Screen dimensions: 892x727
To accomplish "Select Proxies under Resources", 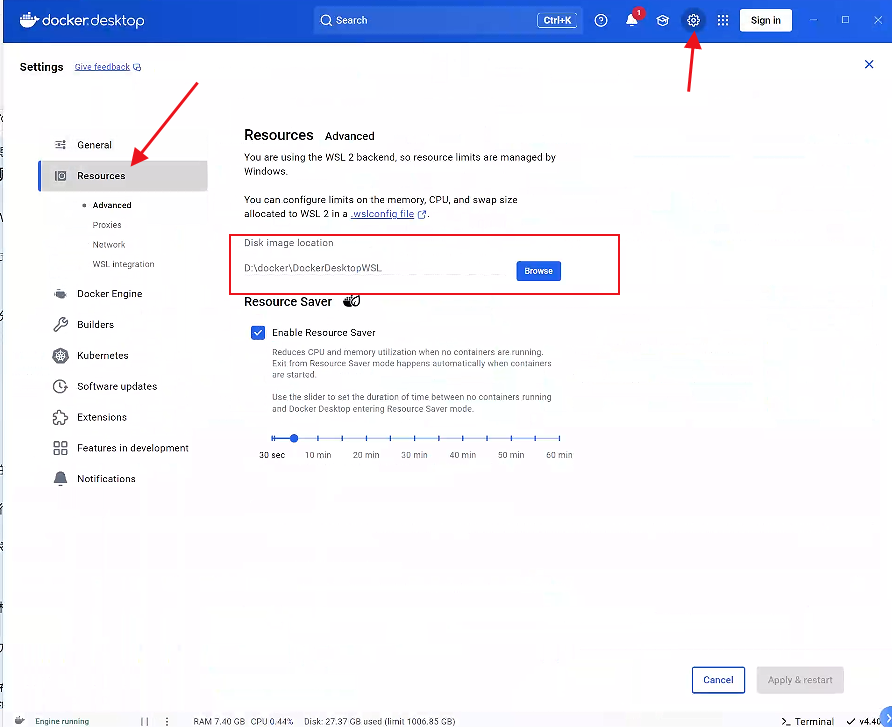I will [107, 225].
